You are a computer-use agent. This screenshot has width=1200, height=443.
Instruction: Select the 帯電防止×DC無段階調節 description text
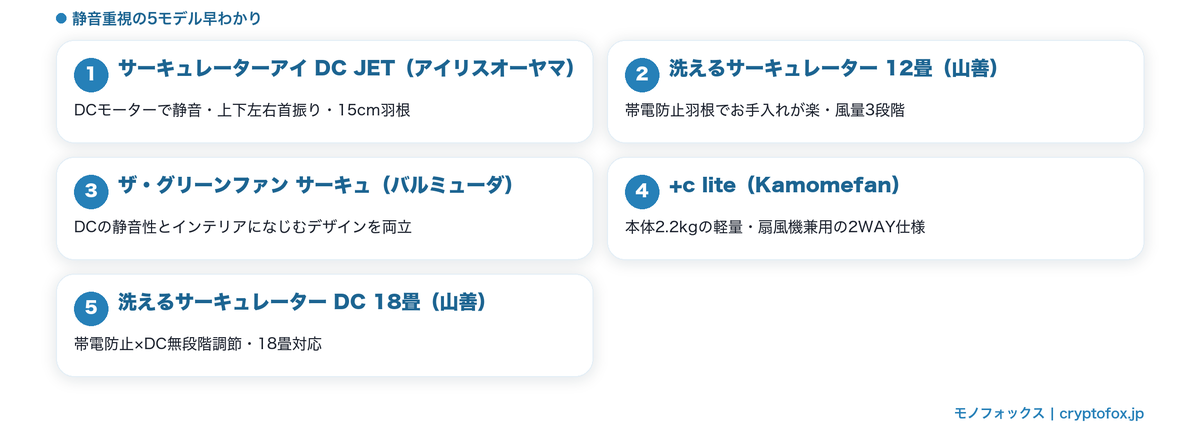tap(198, 344)
